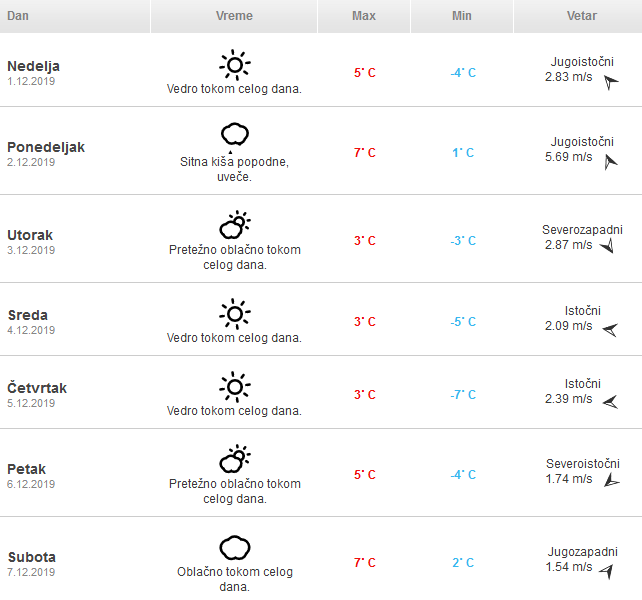The image size is (642, 600).
Task: Click the partly cloudy icon for Utorak
Action: [234, 224]
